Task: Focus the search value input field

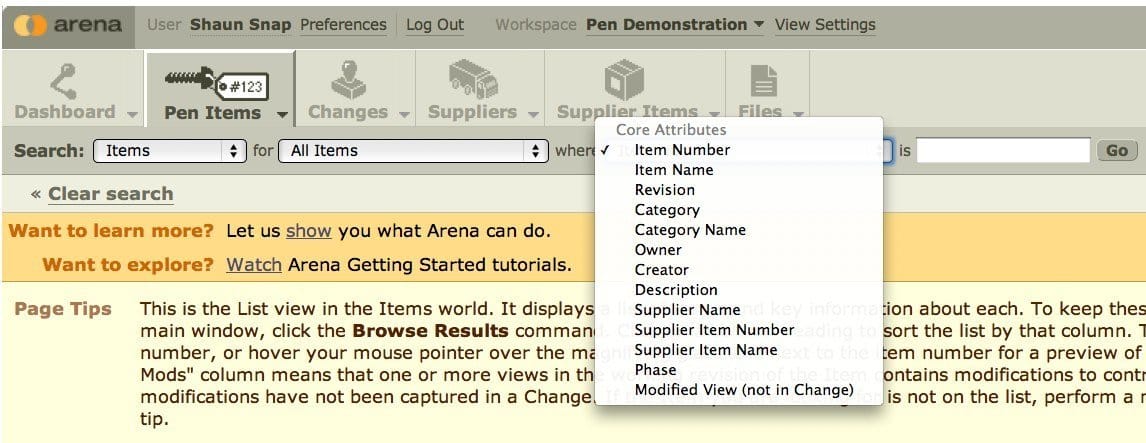Action: tap(1003, 151)
